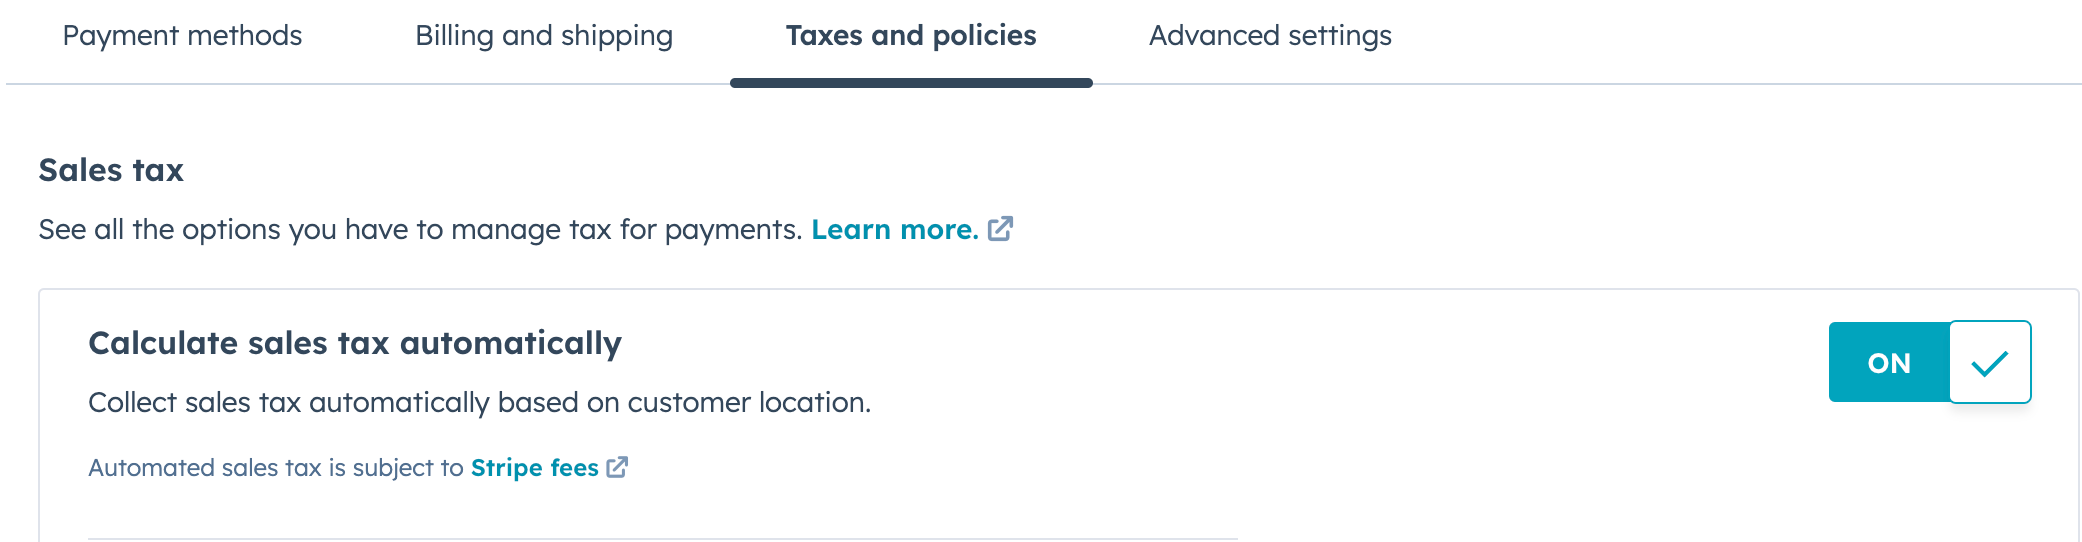This screenshot has height=542, width=2082.
Task: Click the ON label of the sales tax switch
Action: pos(1888,363)
